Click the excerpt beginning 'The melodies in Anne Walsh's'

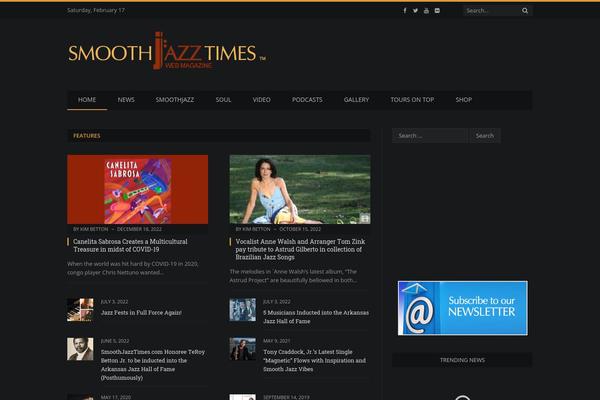pos(293,276)
